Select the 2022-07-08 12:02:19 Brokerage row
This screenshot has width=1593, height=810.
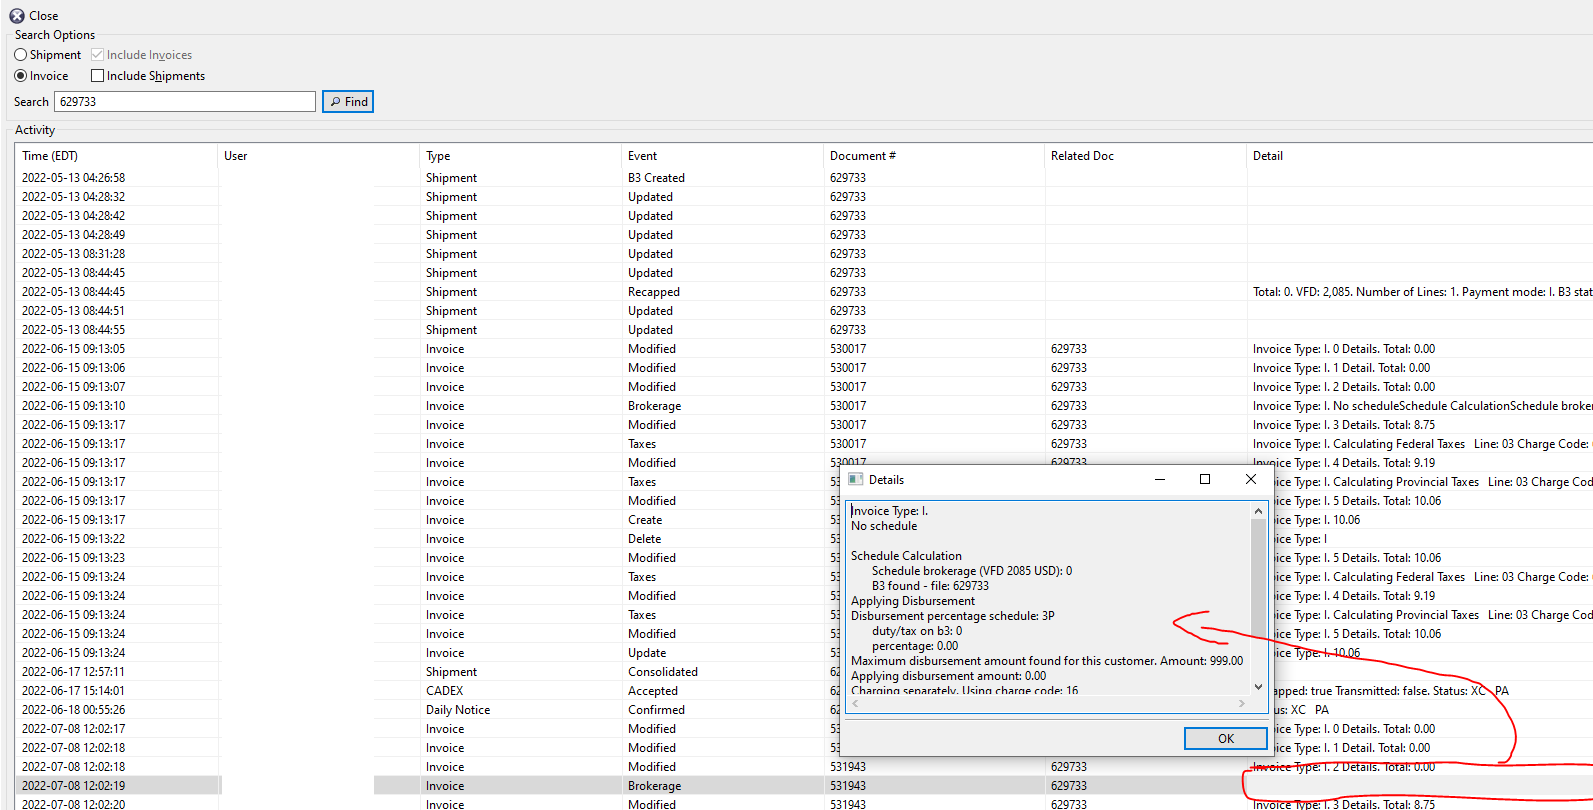(804, 786)
